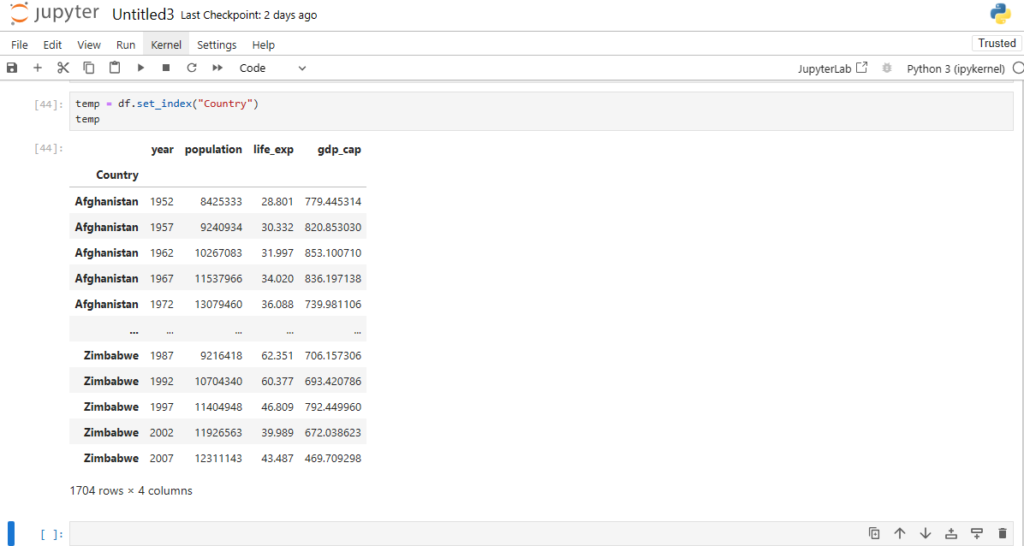Screen dimensions: 1024x546
Task: Open the Settings menu
Action: point(216,45)
